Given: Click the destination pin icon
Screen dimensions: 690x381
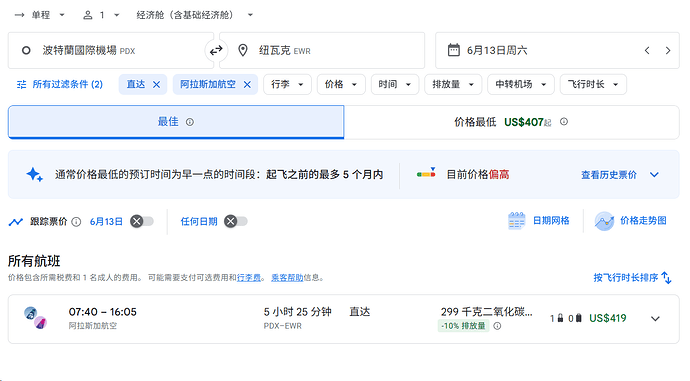Looking at the screenshot, I should 242,50.
